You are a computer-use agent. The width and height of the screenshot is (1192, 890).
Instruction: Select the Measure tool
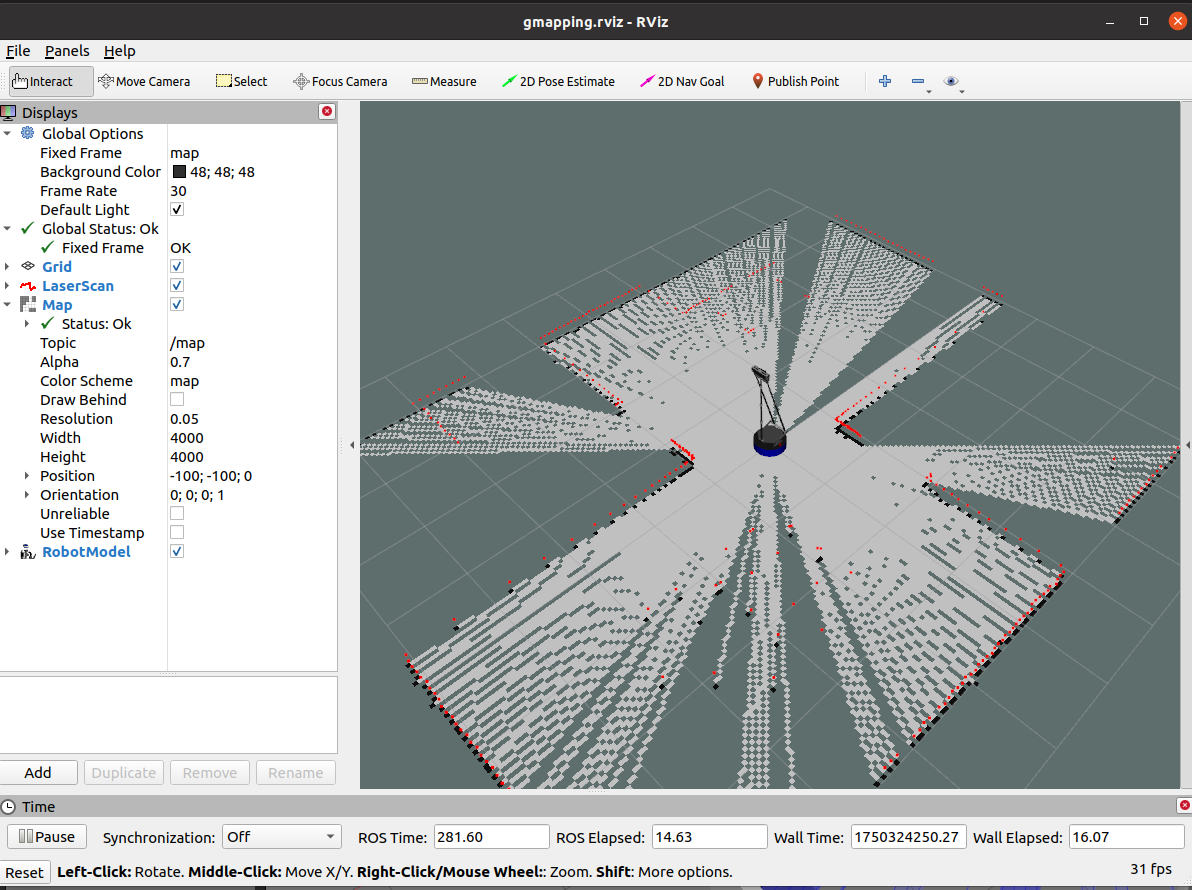click(444, 81)
